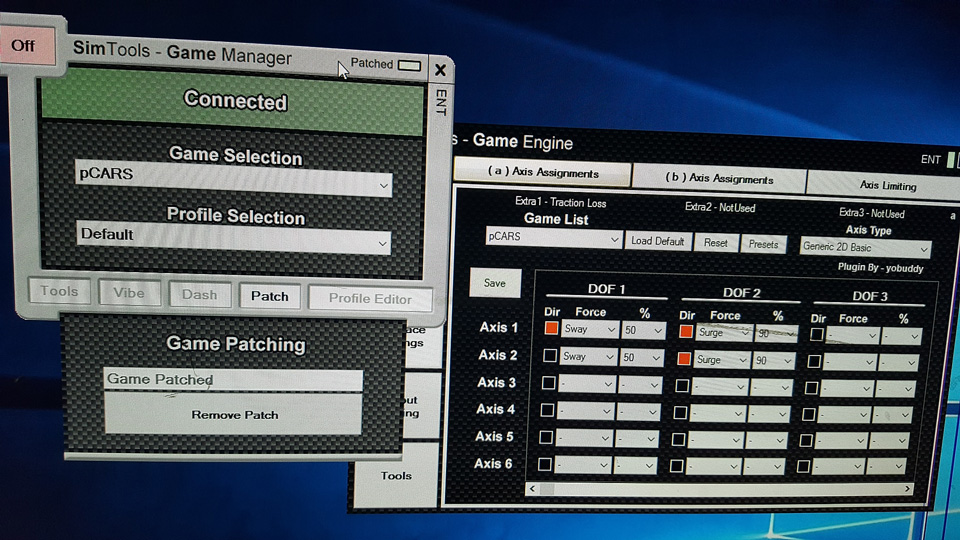Viewport: 960px width, 540px height.
Task: Click the Reset button
Action: coord(716,243)
